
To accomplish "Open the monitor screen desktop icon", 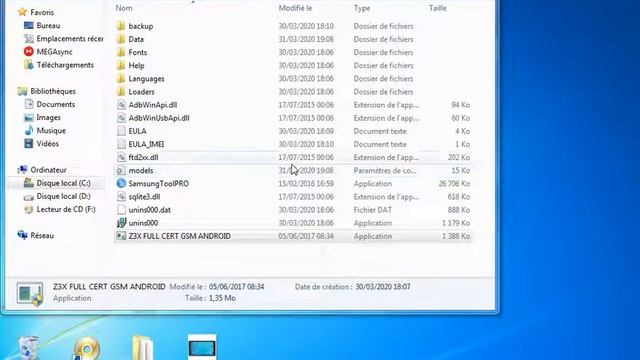I will (x=202, y=347).
